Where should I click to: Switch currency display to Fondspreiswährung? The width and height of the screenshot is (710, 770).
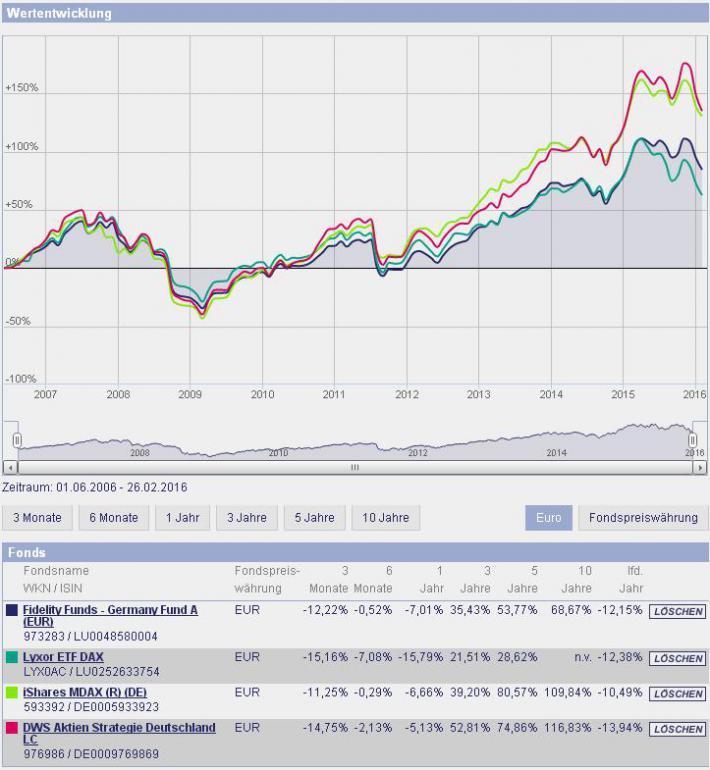[643, 518]
